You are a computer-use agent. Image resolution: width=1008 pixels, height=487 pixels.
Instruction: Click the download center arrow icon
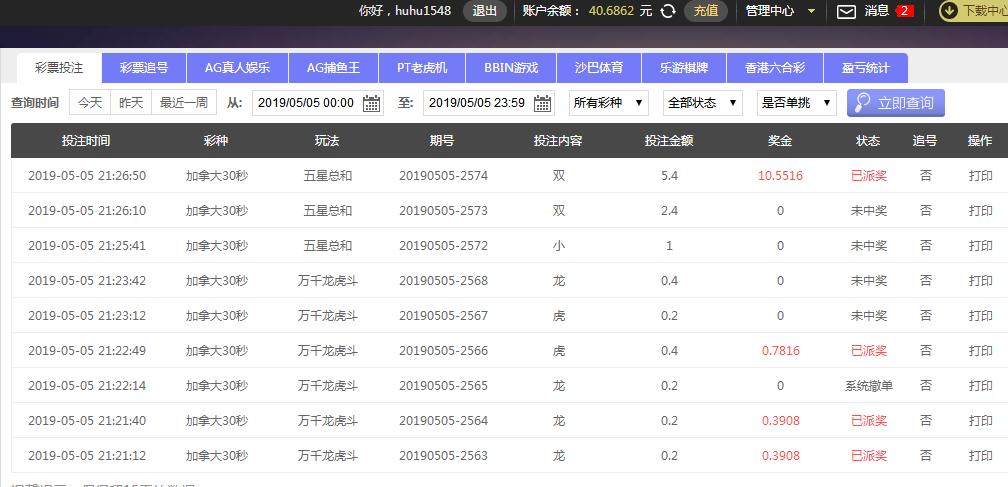tap(949, 11)
